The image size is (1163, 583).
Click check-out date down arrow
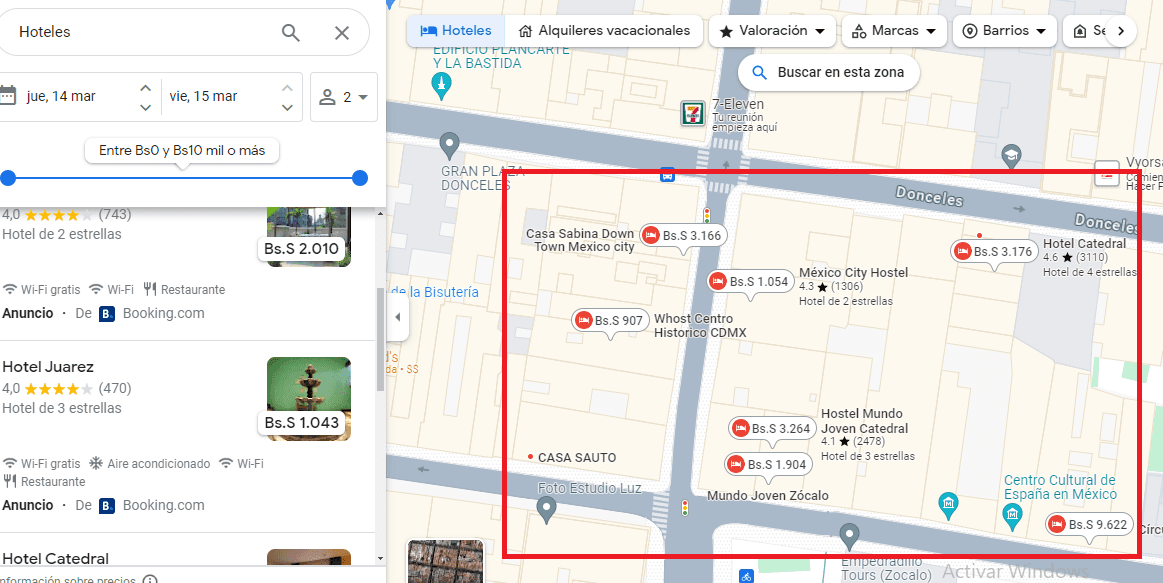coord(288,108)
